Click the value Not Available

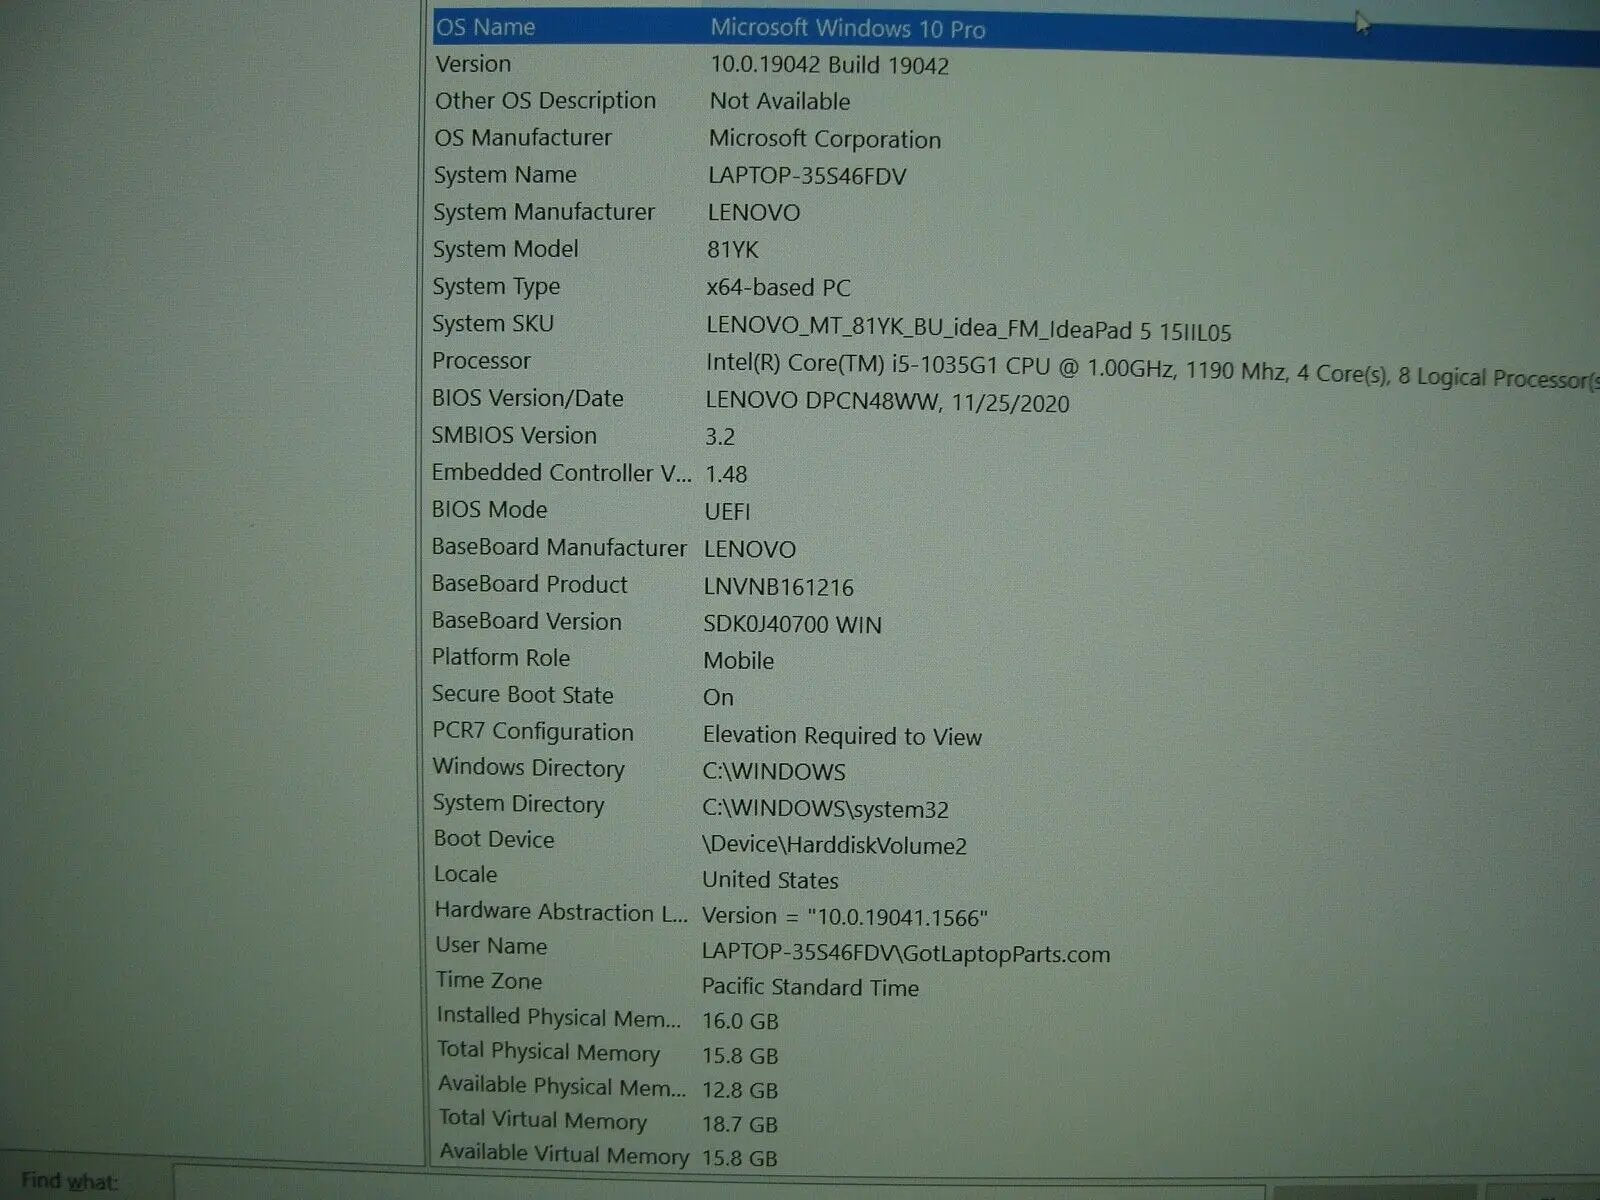click(x=780, y=102)
